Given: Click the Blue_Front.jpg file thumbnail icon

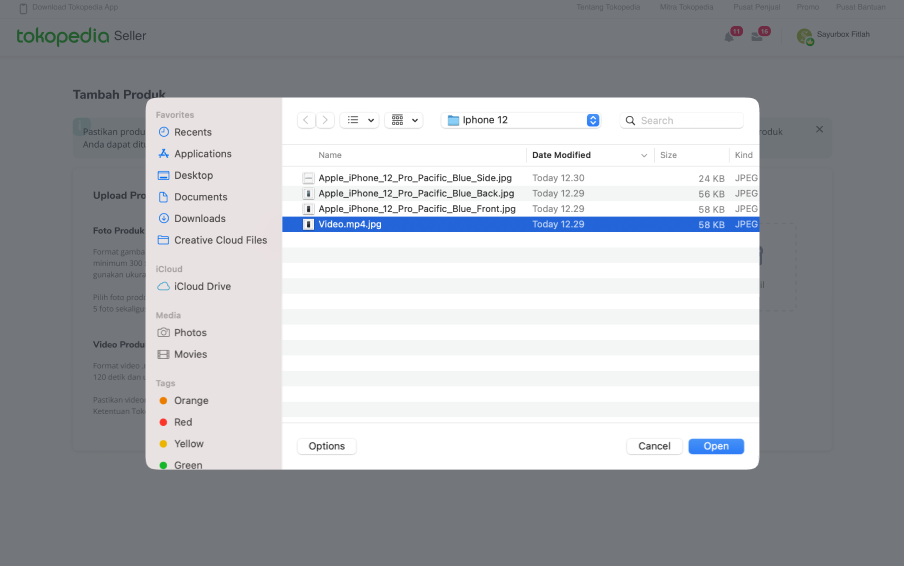Looking at the screenshot, I should pyautogui.click(x=308, y=209).
